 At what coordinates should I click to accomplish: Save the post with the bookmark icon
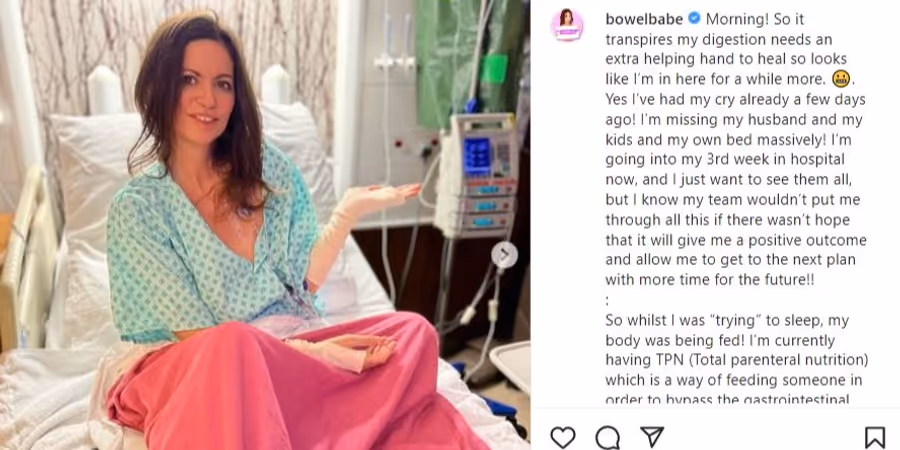click(x=875, y=437)
